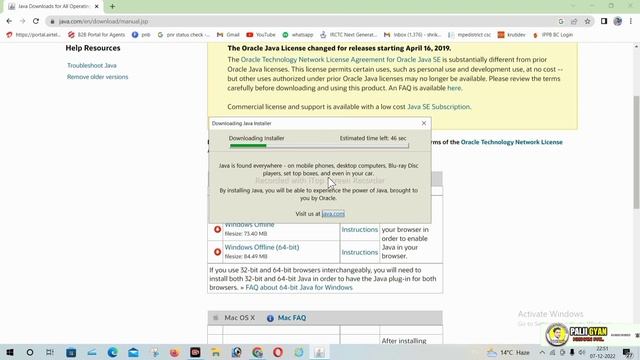Open the whatsapp bookmark
Screen dimensions: 640x360
pos(298,35)
